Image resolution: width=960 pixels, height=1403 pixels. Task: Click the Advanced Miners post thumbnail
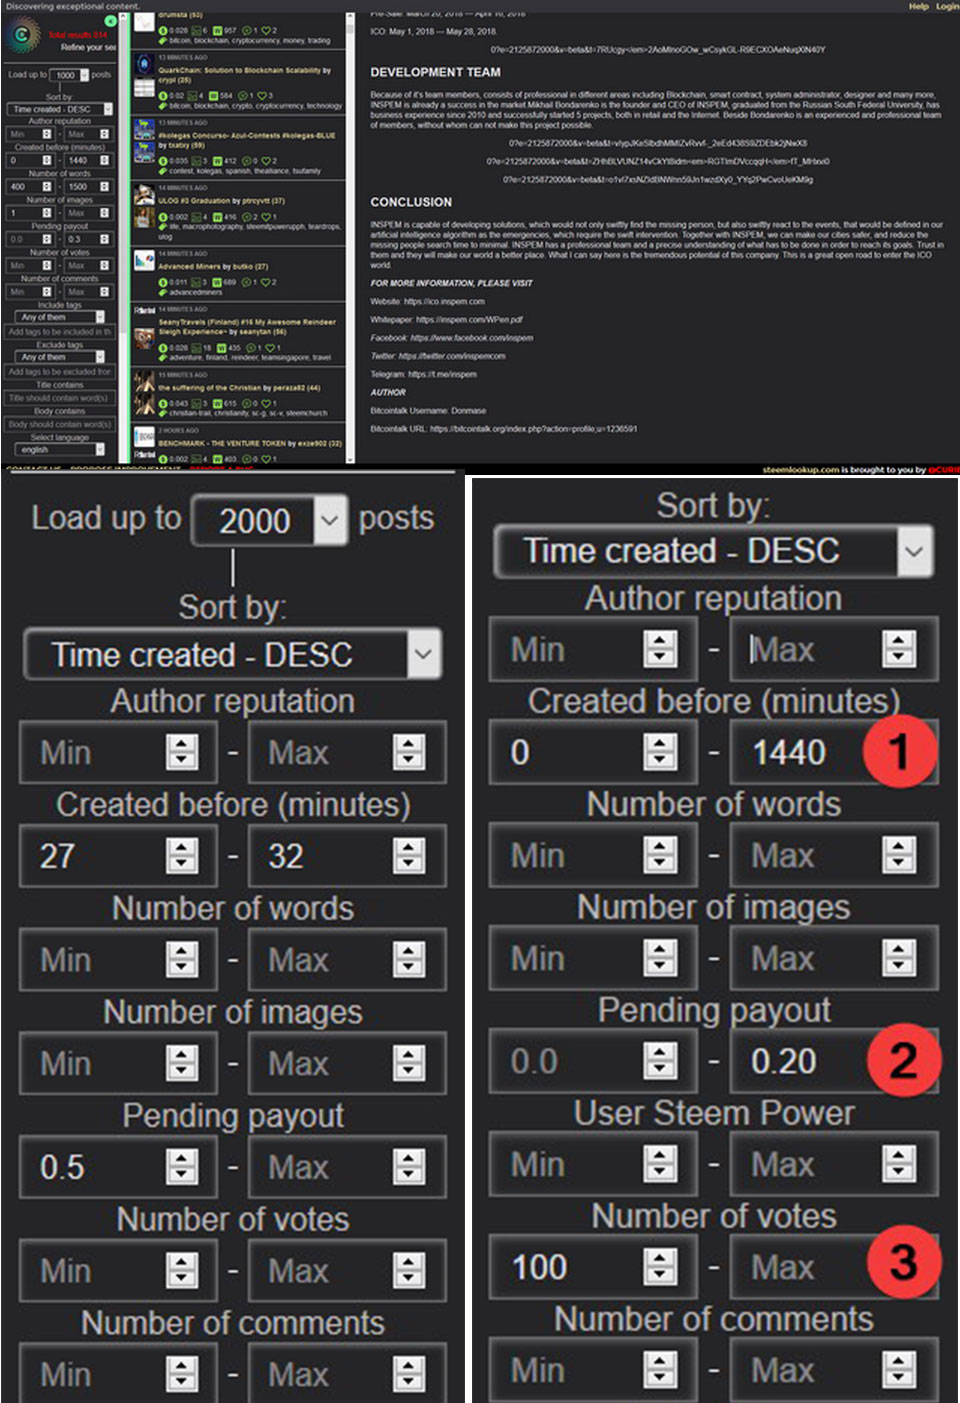pos(144,262)
